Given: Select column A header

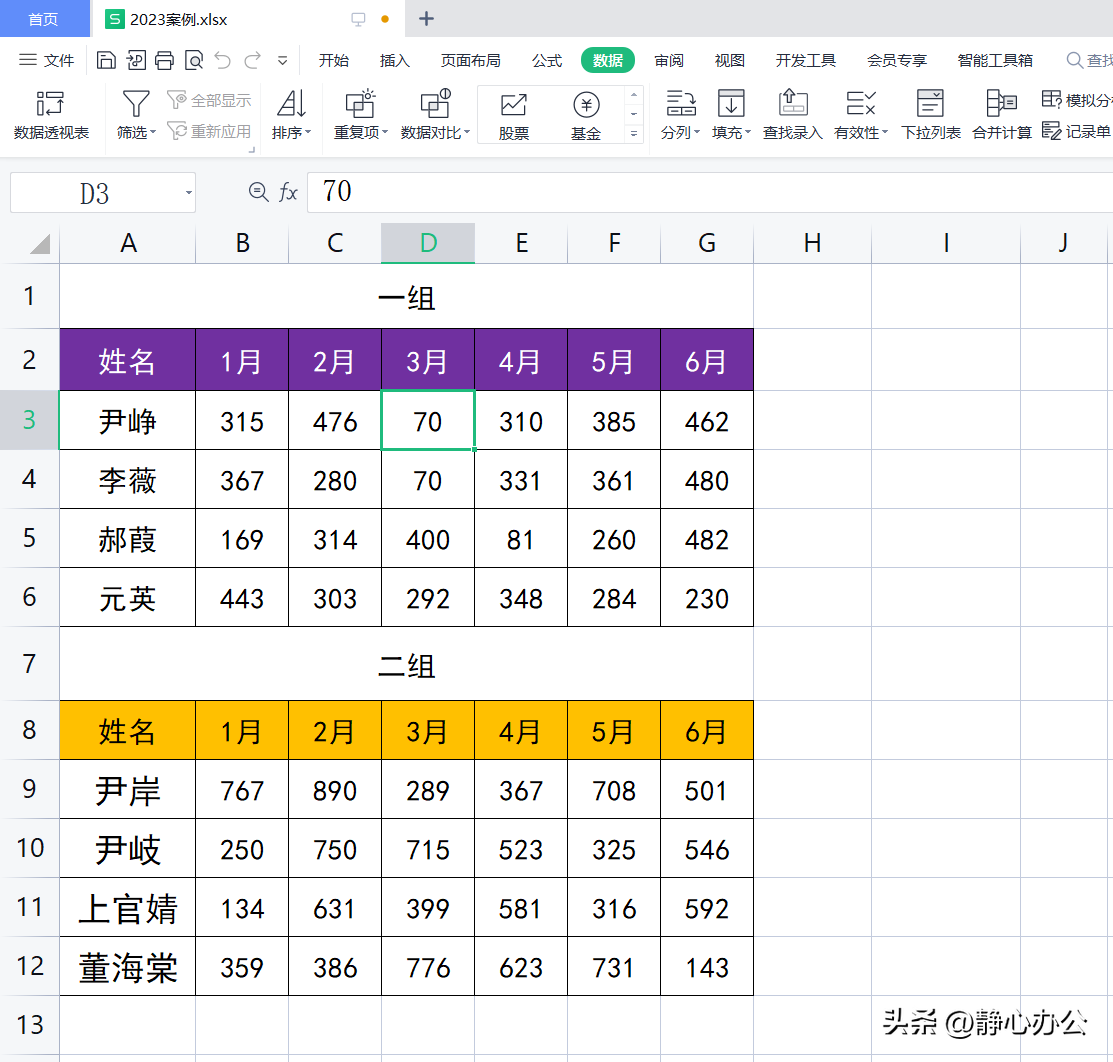Looking at the screenshot, I should coord(128,243).
